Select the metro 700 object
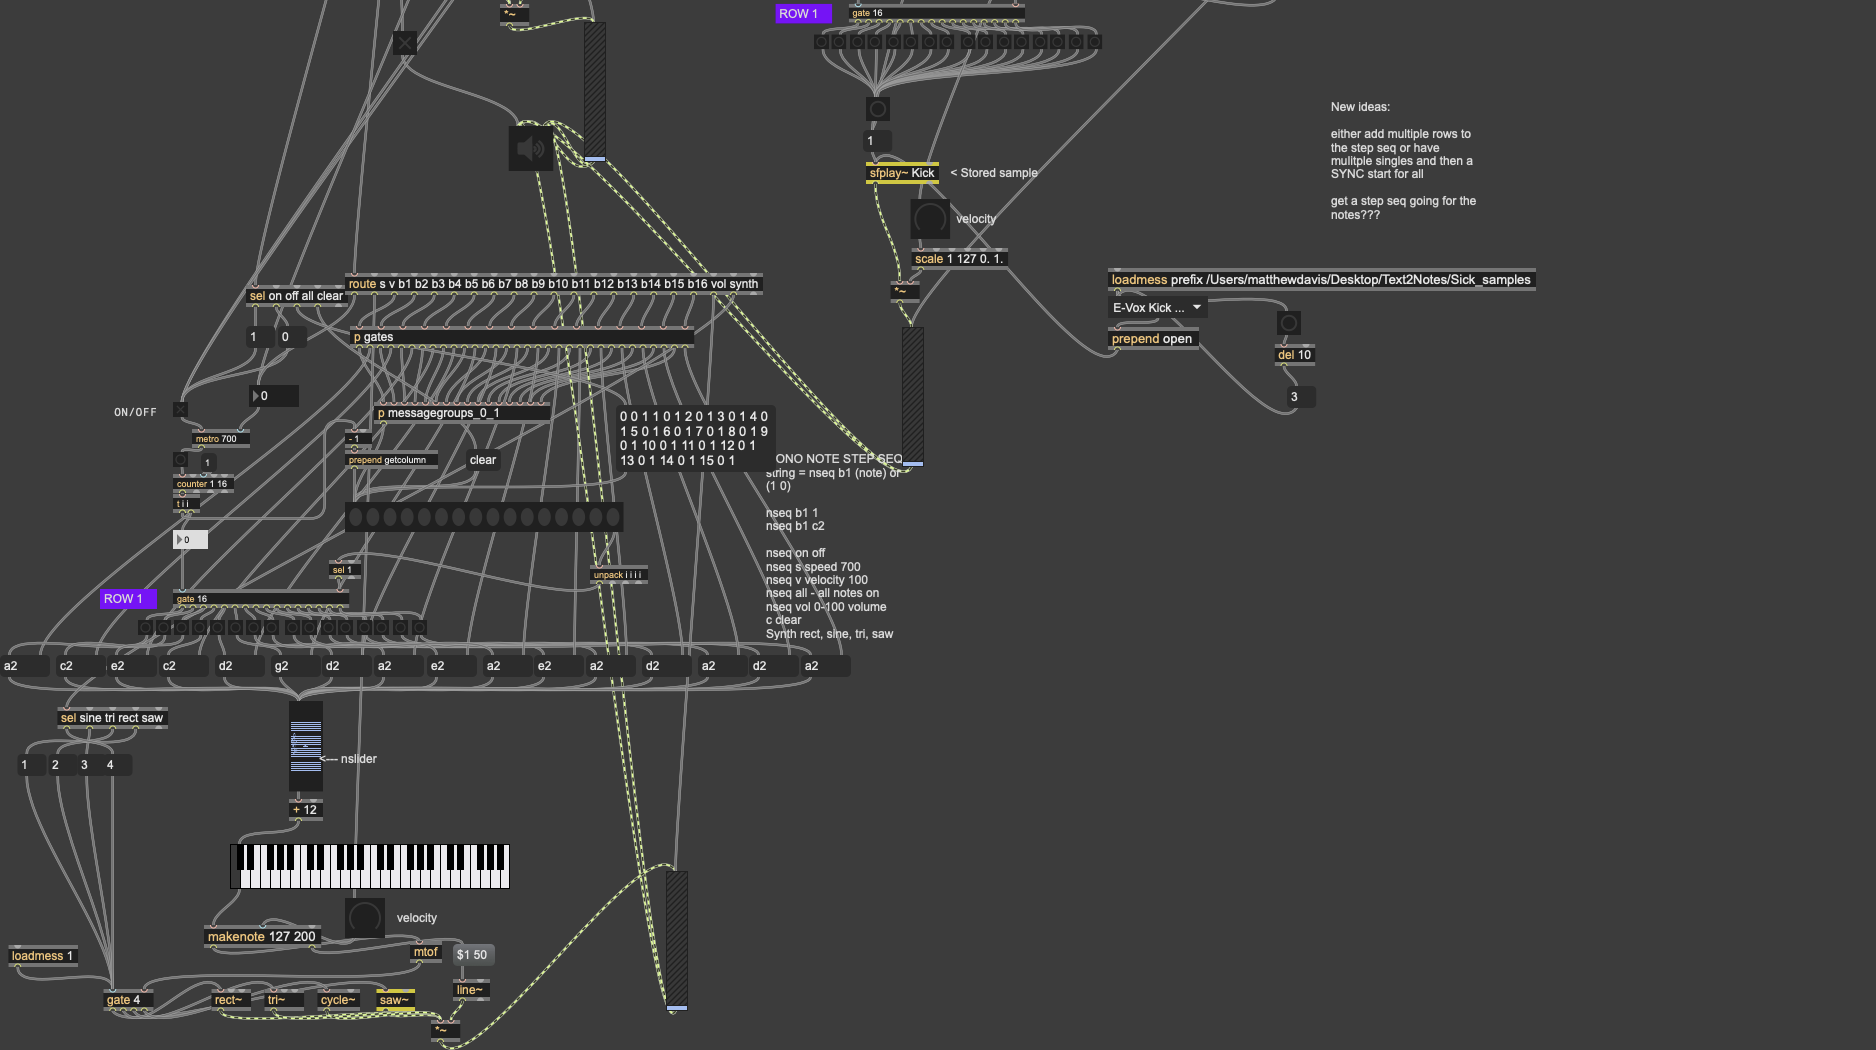The image size is (1876, 1050). coord(221,438)
